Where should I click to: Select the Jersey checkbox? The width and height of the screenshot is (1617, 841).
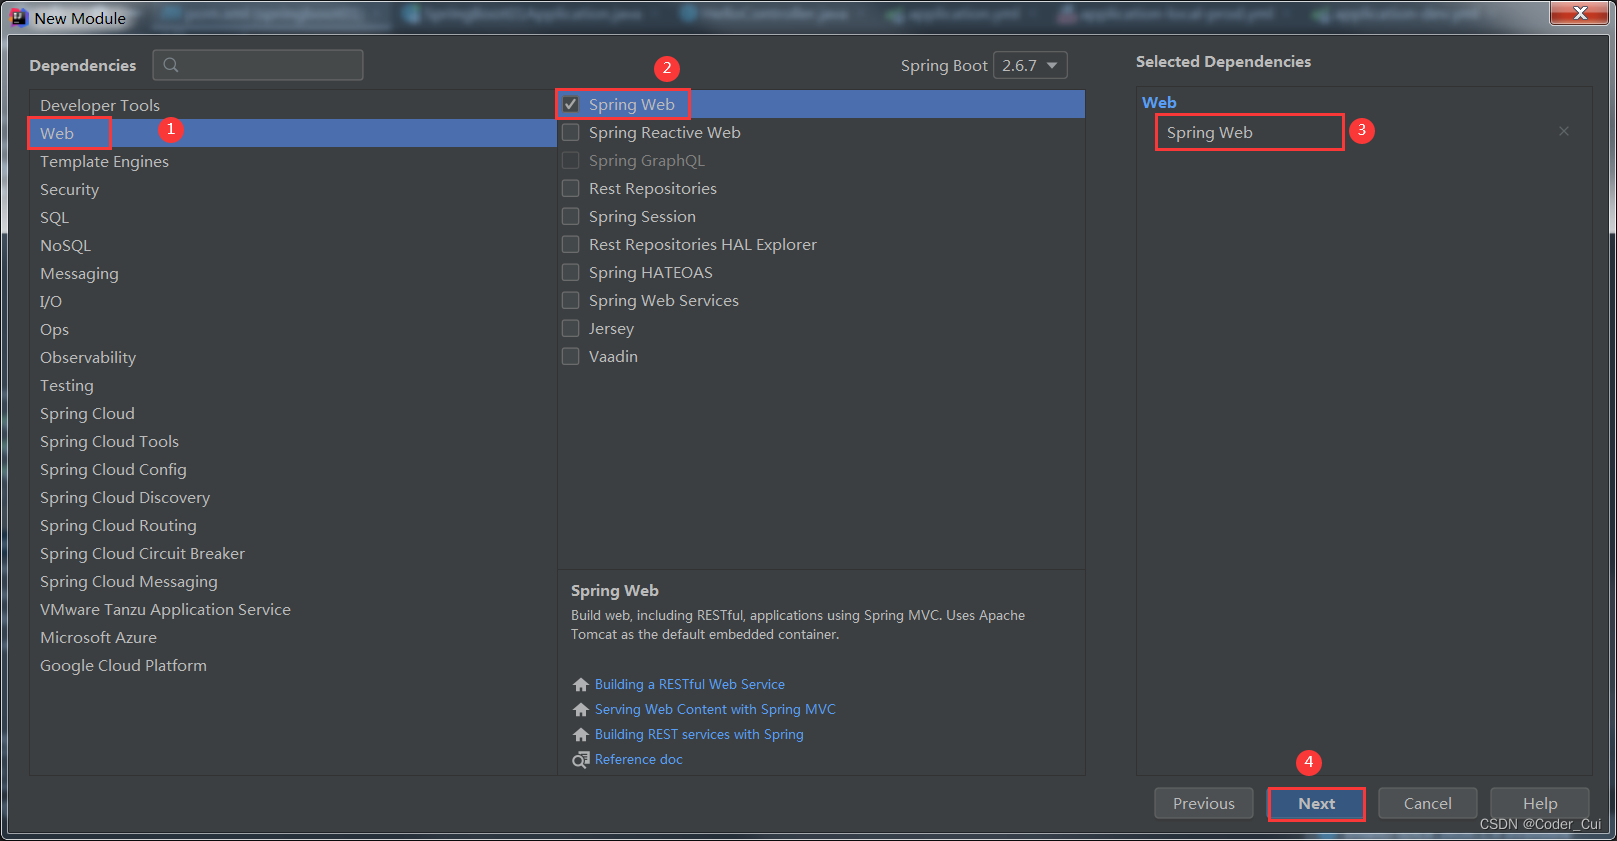(570, 328)
